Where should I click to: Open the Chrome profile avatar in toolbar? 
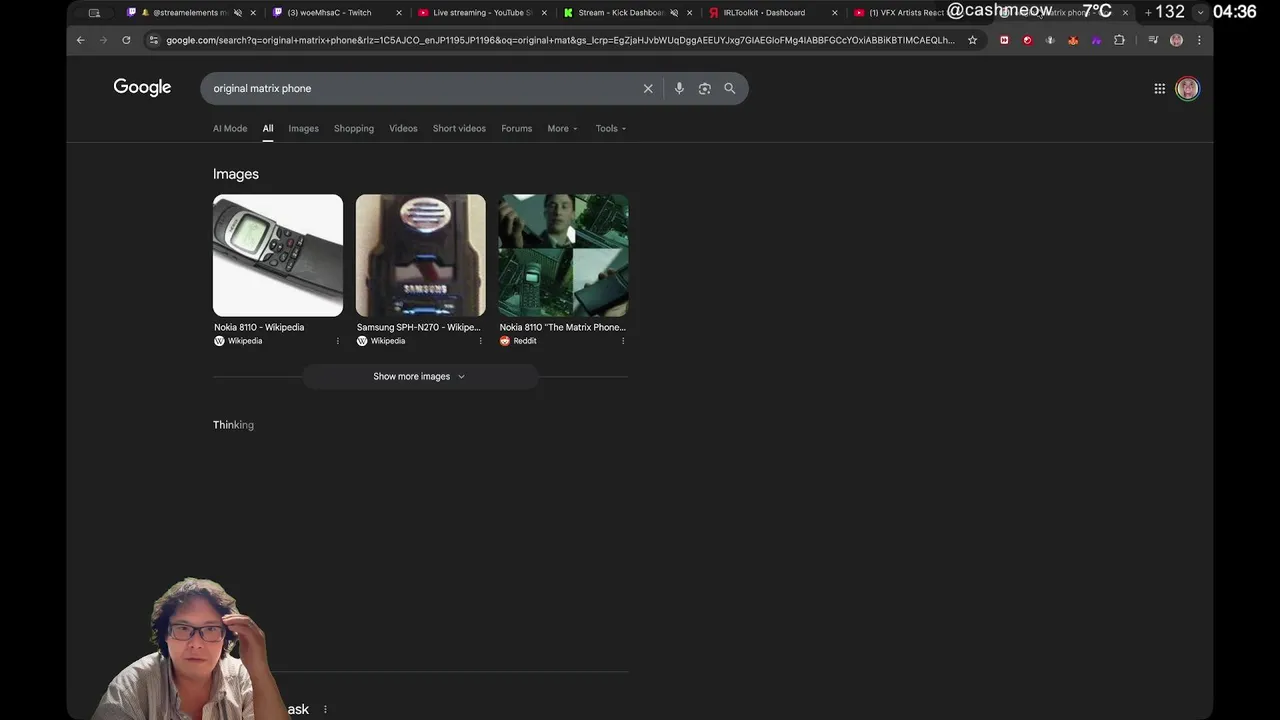coord(1176,40)
